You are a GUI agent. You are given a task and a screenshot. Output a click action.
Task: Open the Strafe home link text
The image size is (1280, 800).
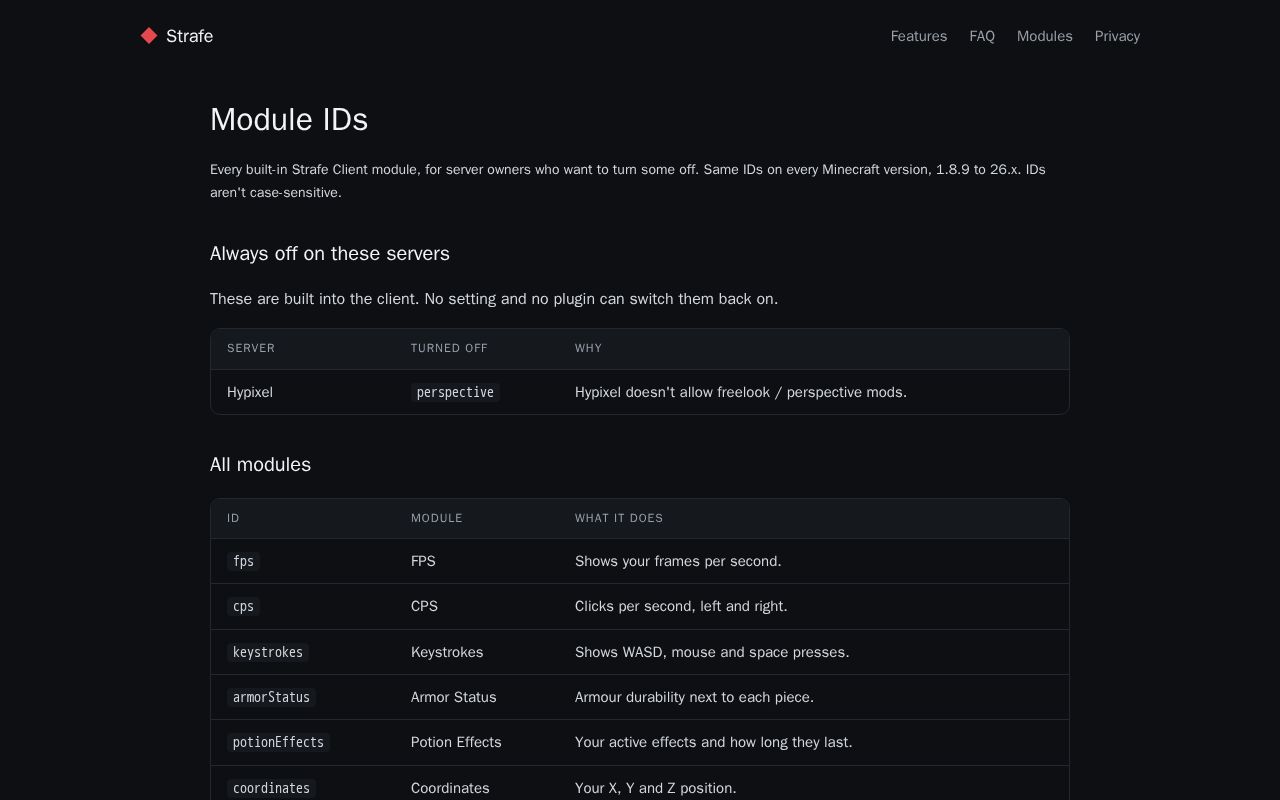(189, 36)
